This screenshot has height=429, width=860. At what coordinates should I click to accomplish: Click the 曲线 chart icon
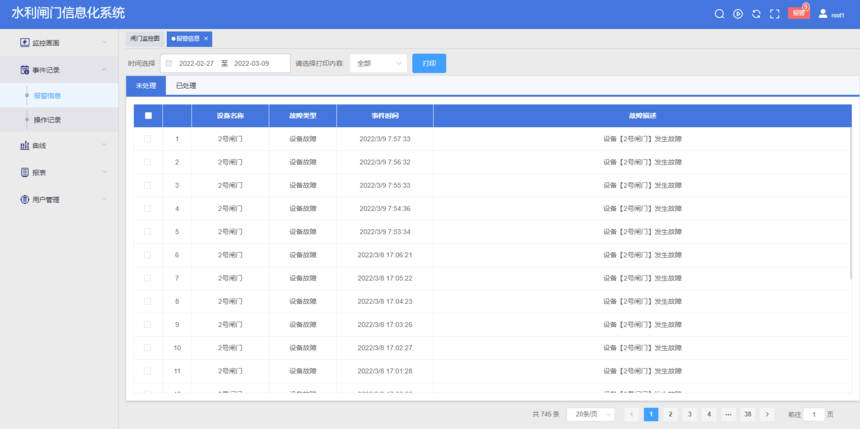[24, 145]
